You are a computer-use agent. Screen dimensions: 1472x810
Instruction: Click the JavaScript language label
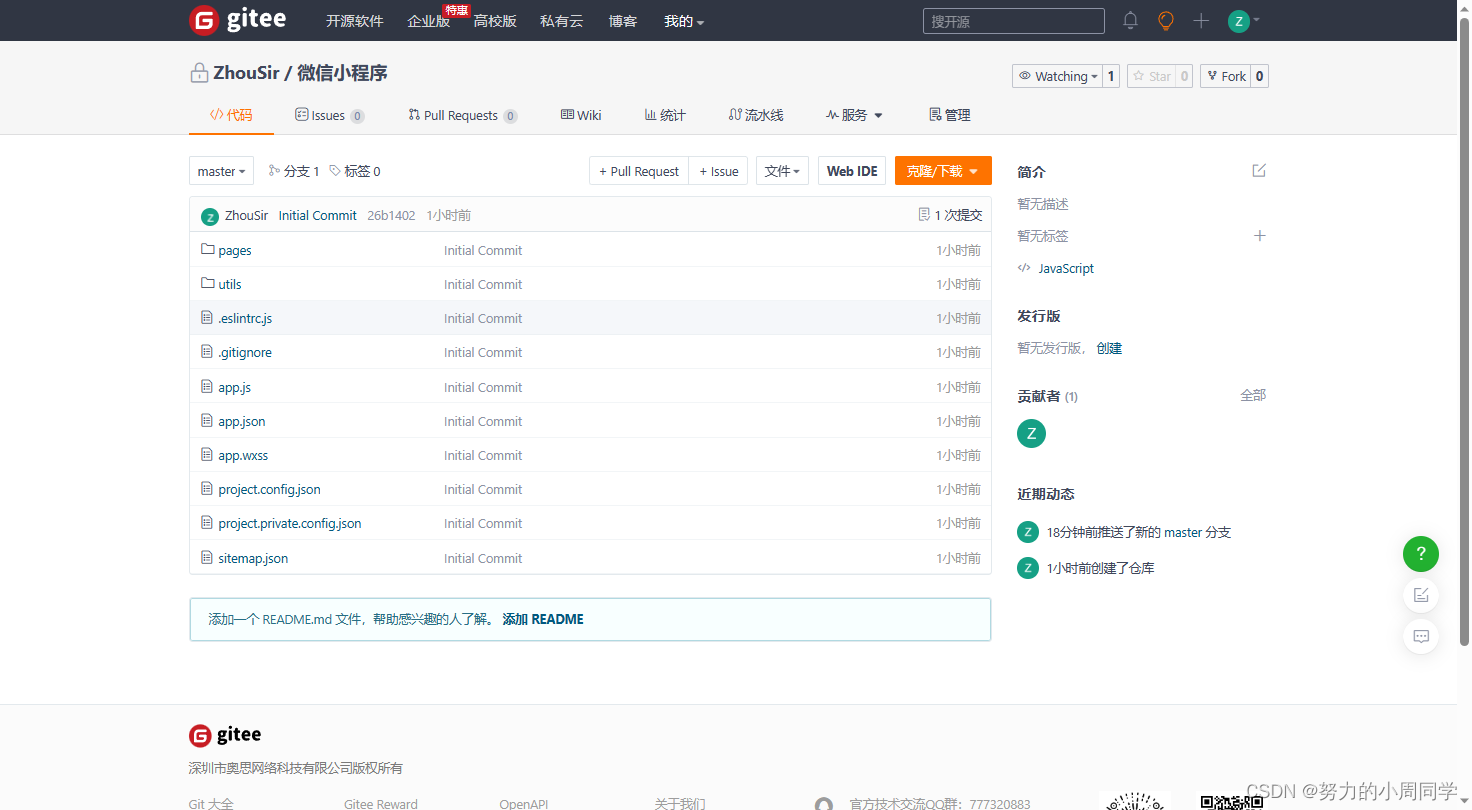[x=1066, y=268]
